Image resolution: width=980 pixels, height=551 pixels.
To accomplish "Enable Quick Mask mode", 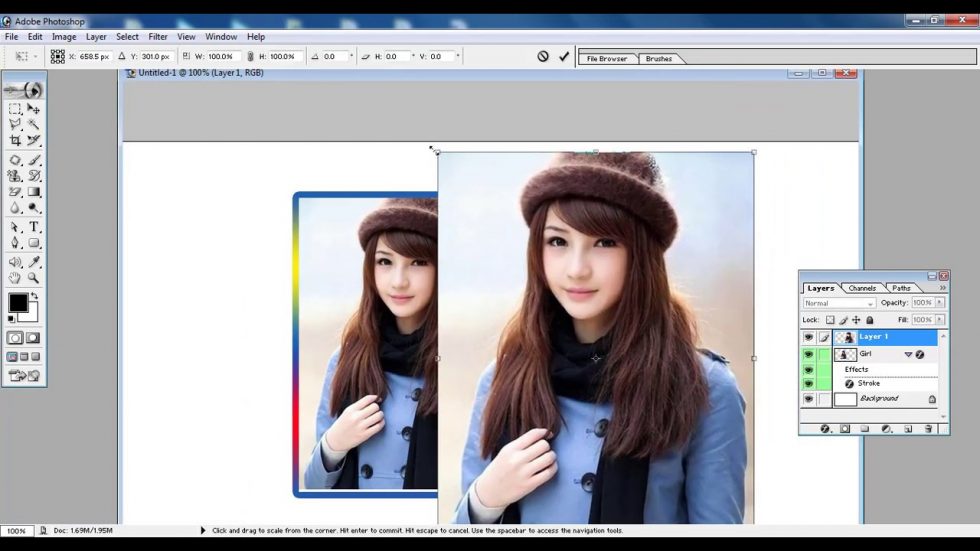I will 33,338.
